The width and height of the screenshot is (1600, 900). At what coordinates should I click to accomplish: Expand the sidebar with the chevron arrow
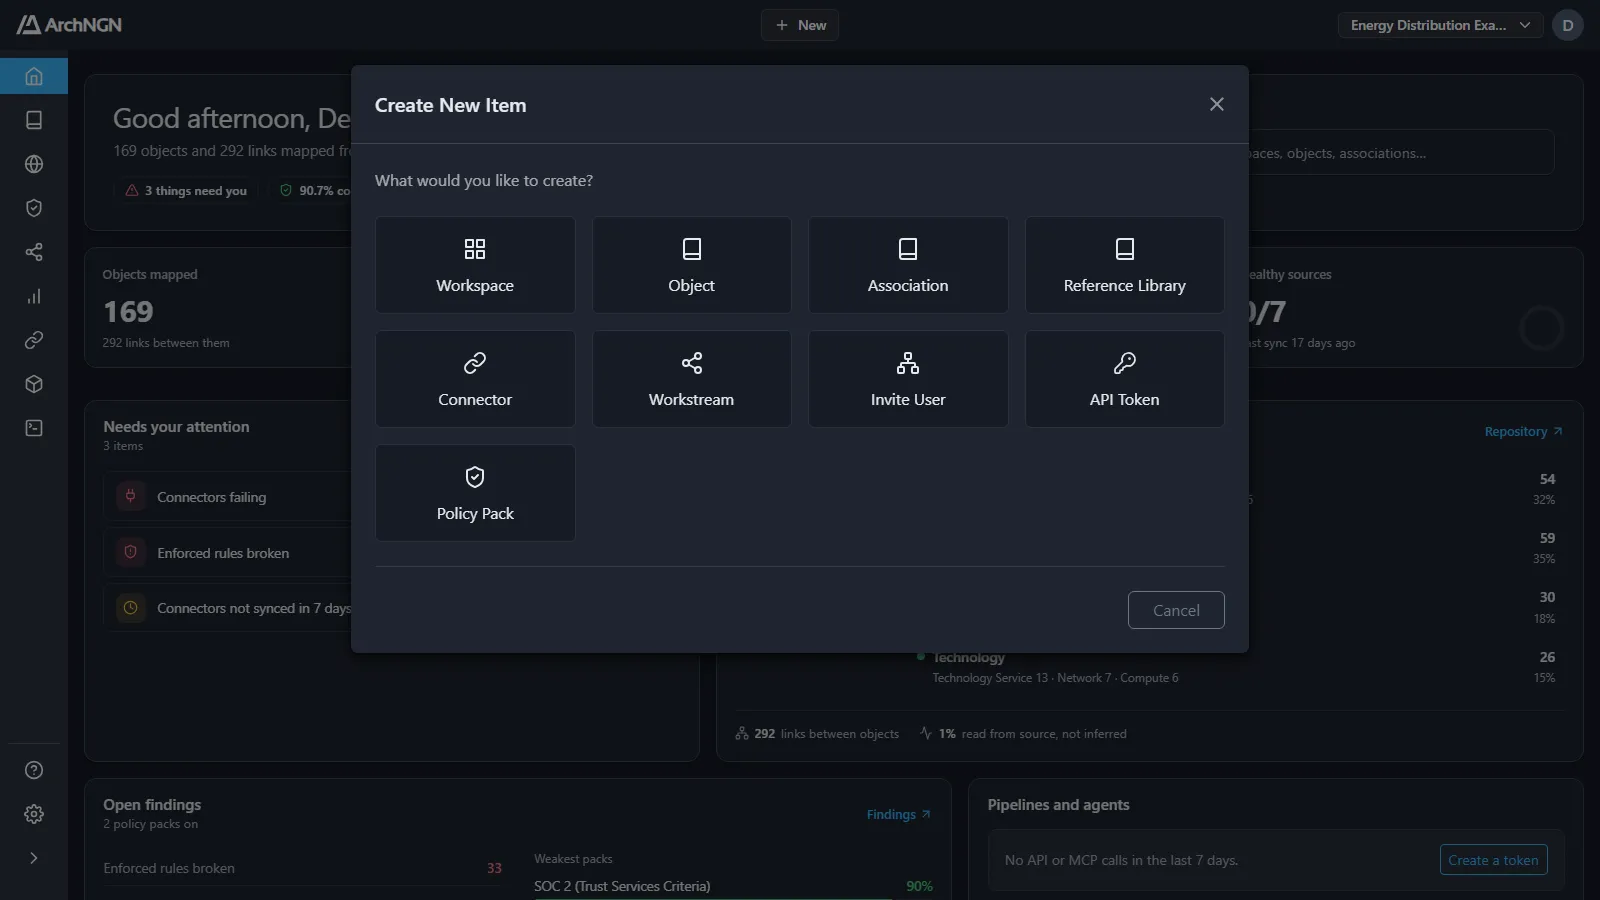click(x=34, y=858)
